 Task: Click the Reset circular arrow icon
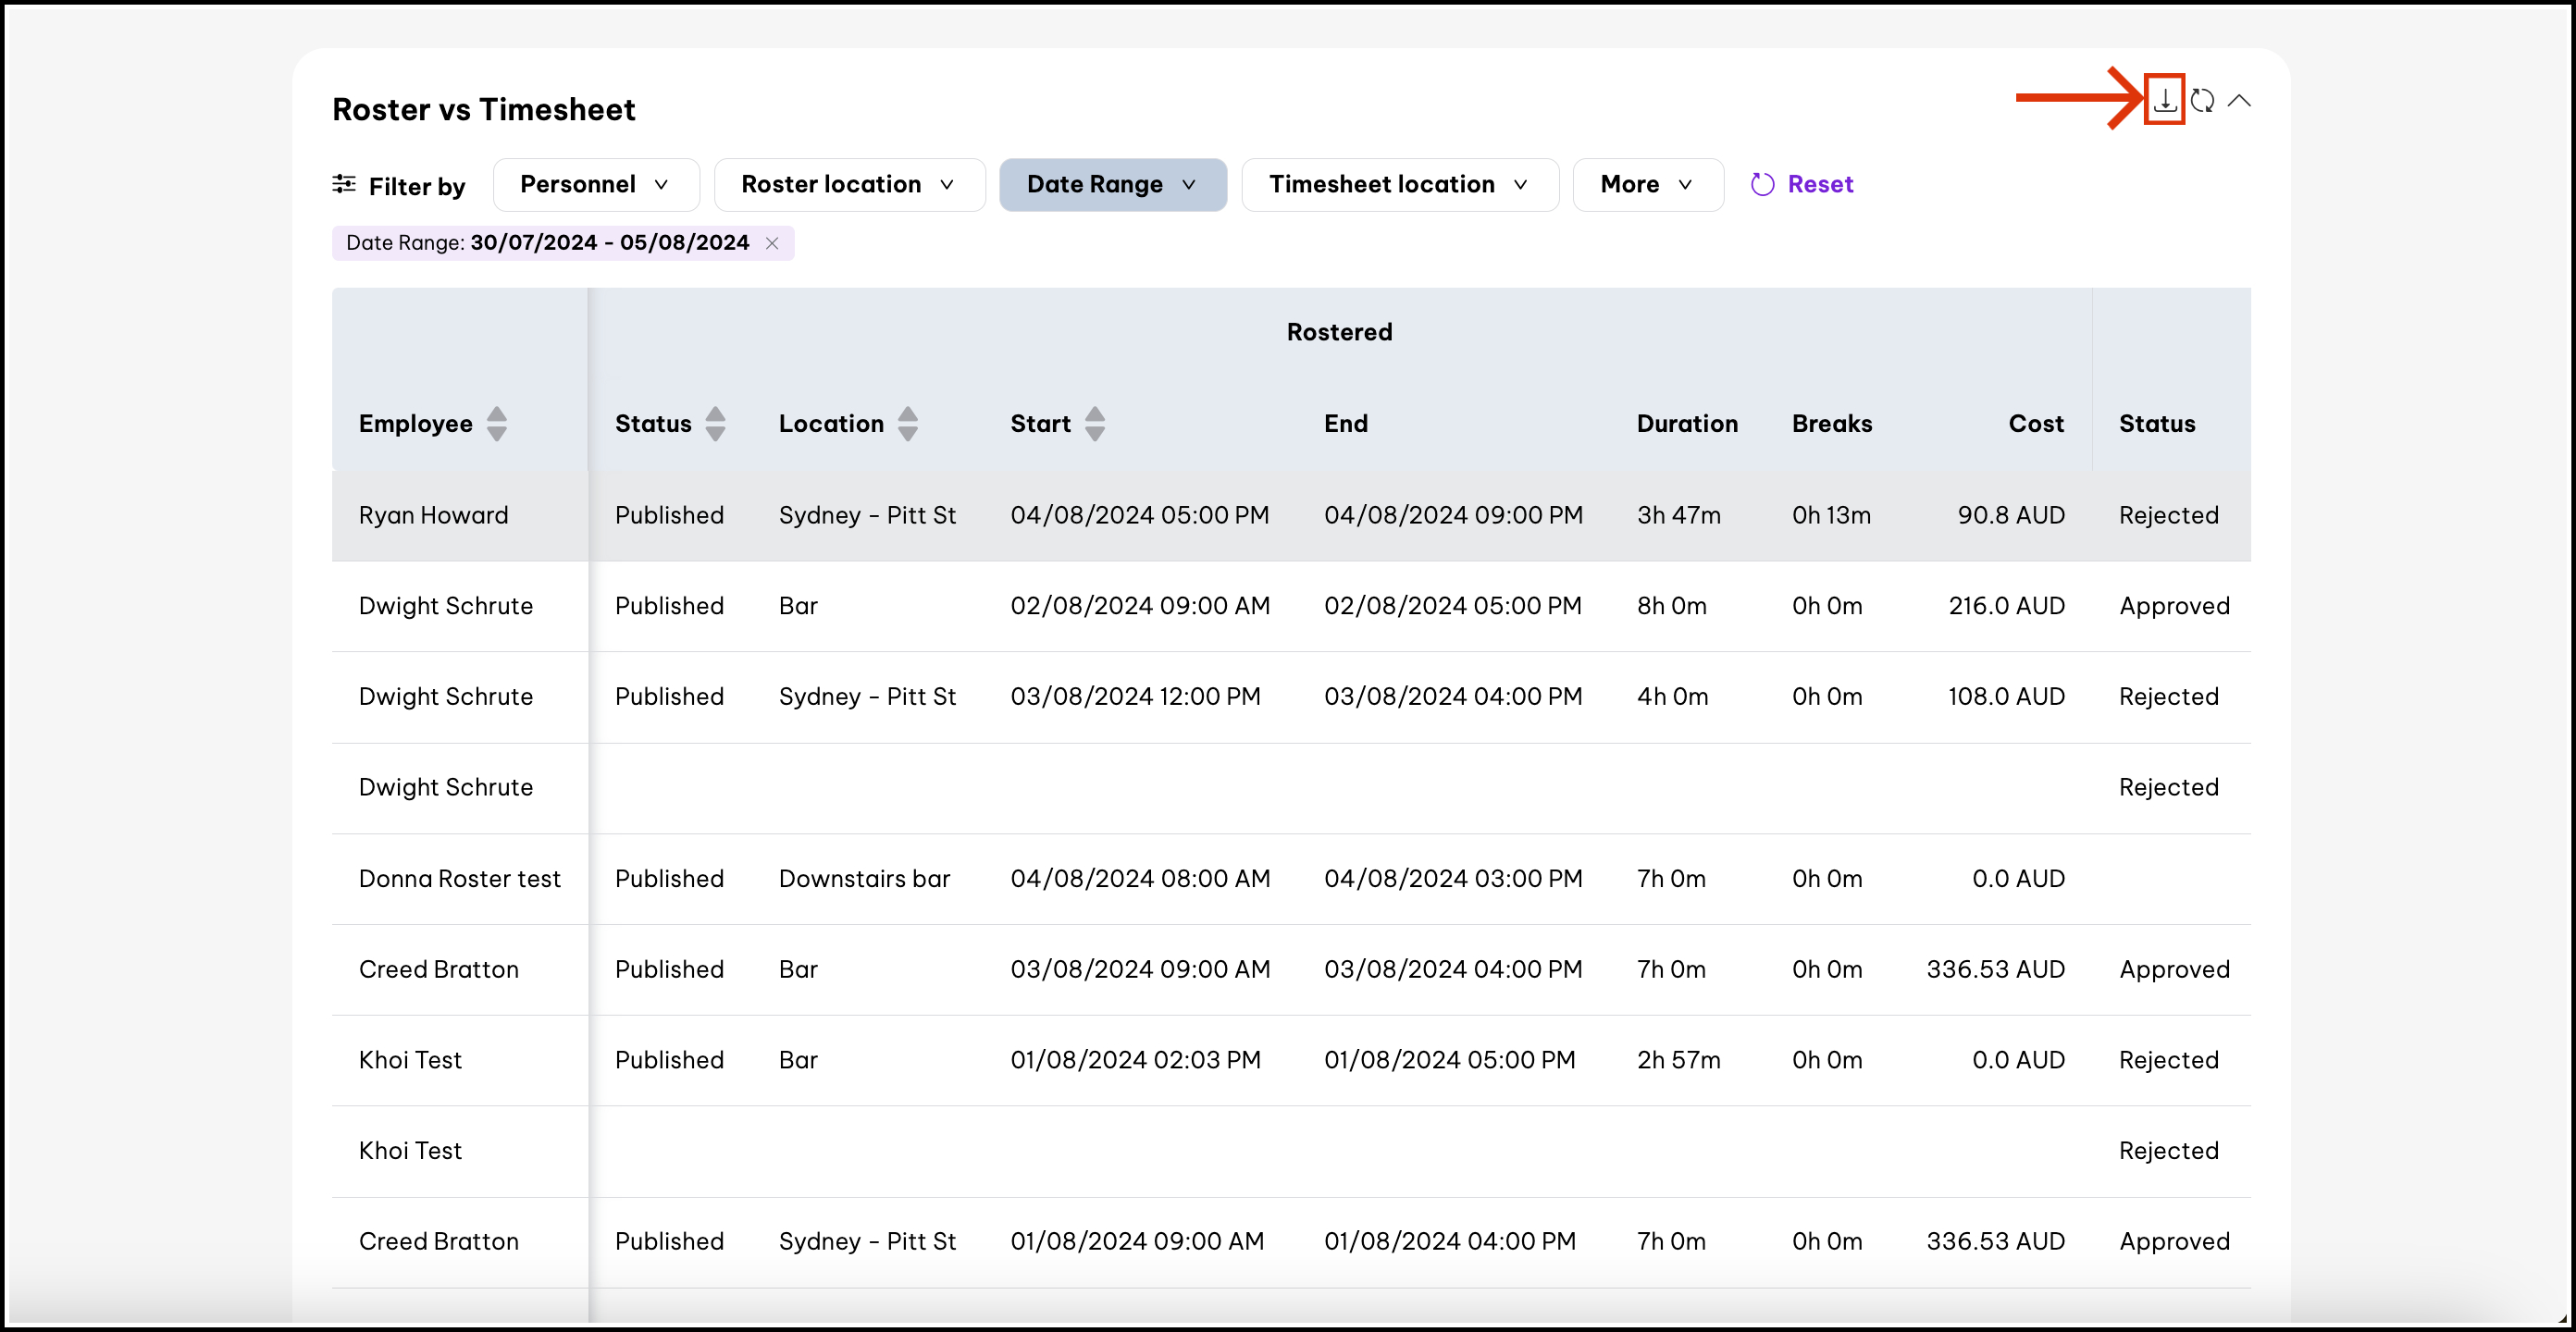click(1762, 185)
